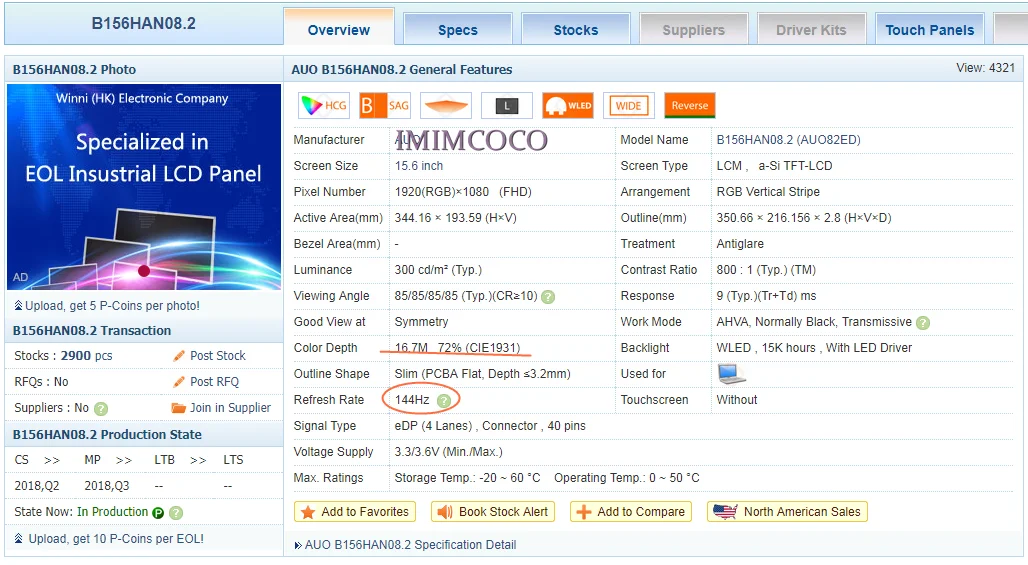The width and height of the screenshot is (1028, 565).
Task: Click the Post Stock pencil icon
Action: tap(179, 356)
